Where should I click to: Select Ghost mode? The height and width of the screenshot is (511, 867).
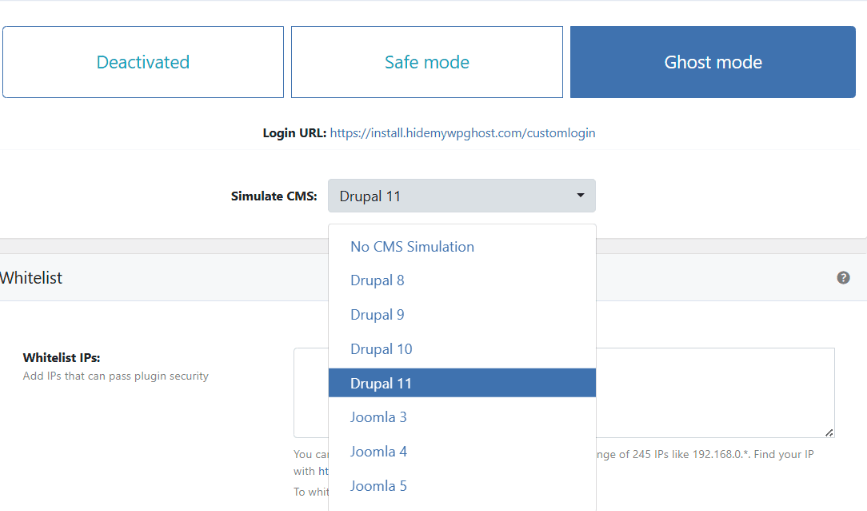[x=713, y=62]
